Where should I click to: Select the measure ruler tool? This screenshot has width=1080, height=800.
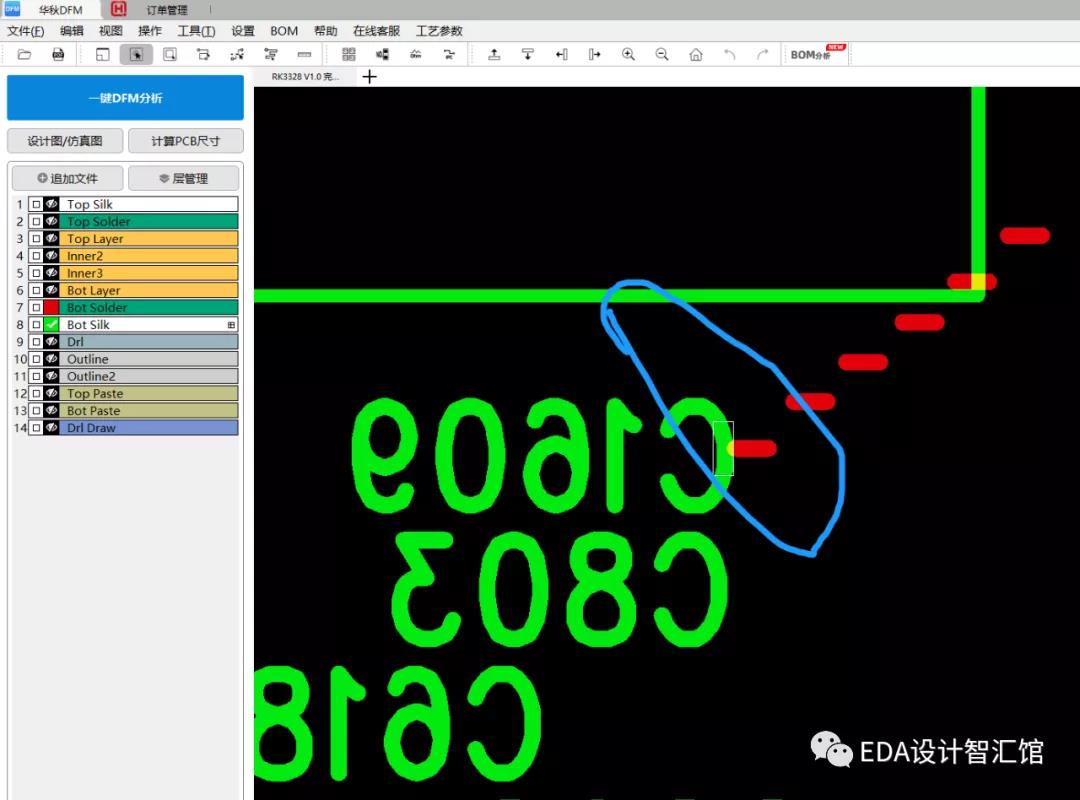pyautogui.click(x=304, y=54)
